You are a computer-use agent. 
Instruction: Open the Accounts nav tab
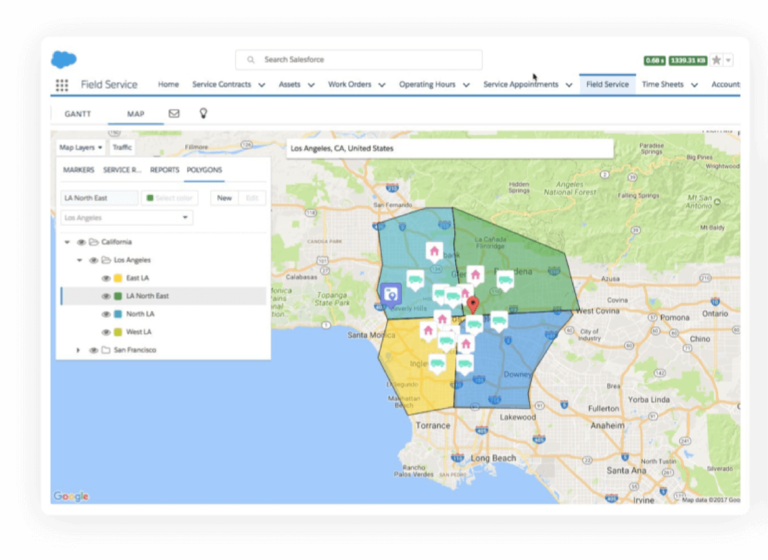(725, 84)
